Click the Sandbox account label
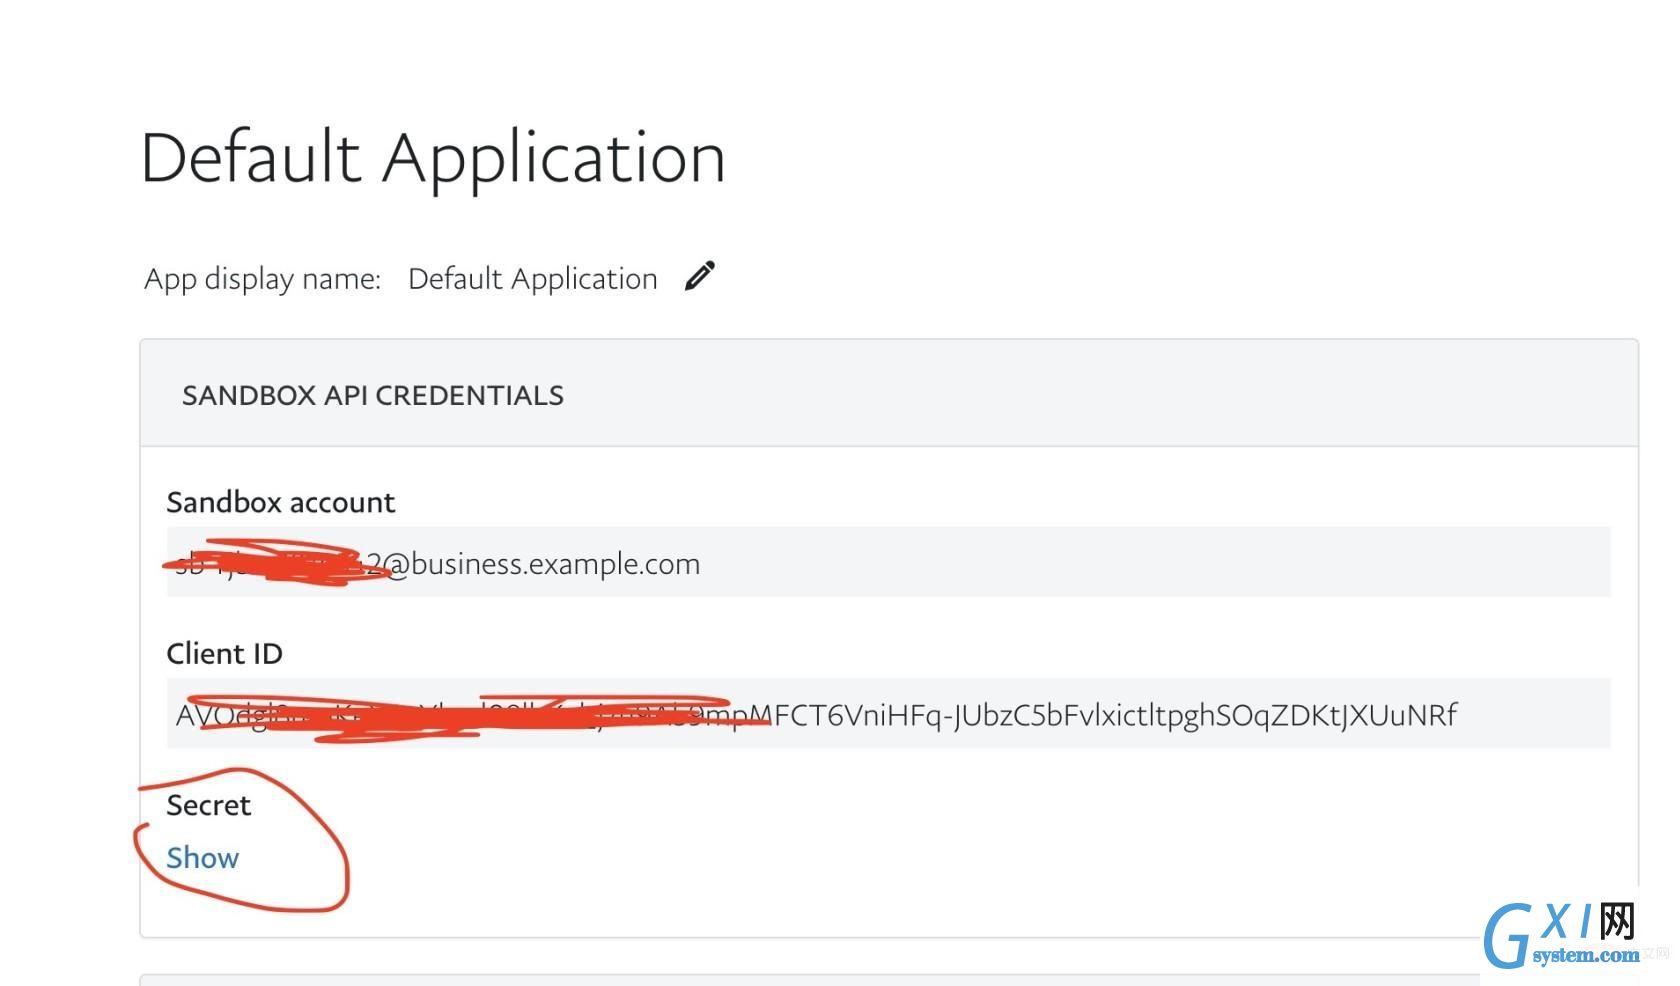 pos(281,502)
